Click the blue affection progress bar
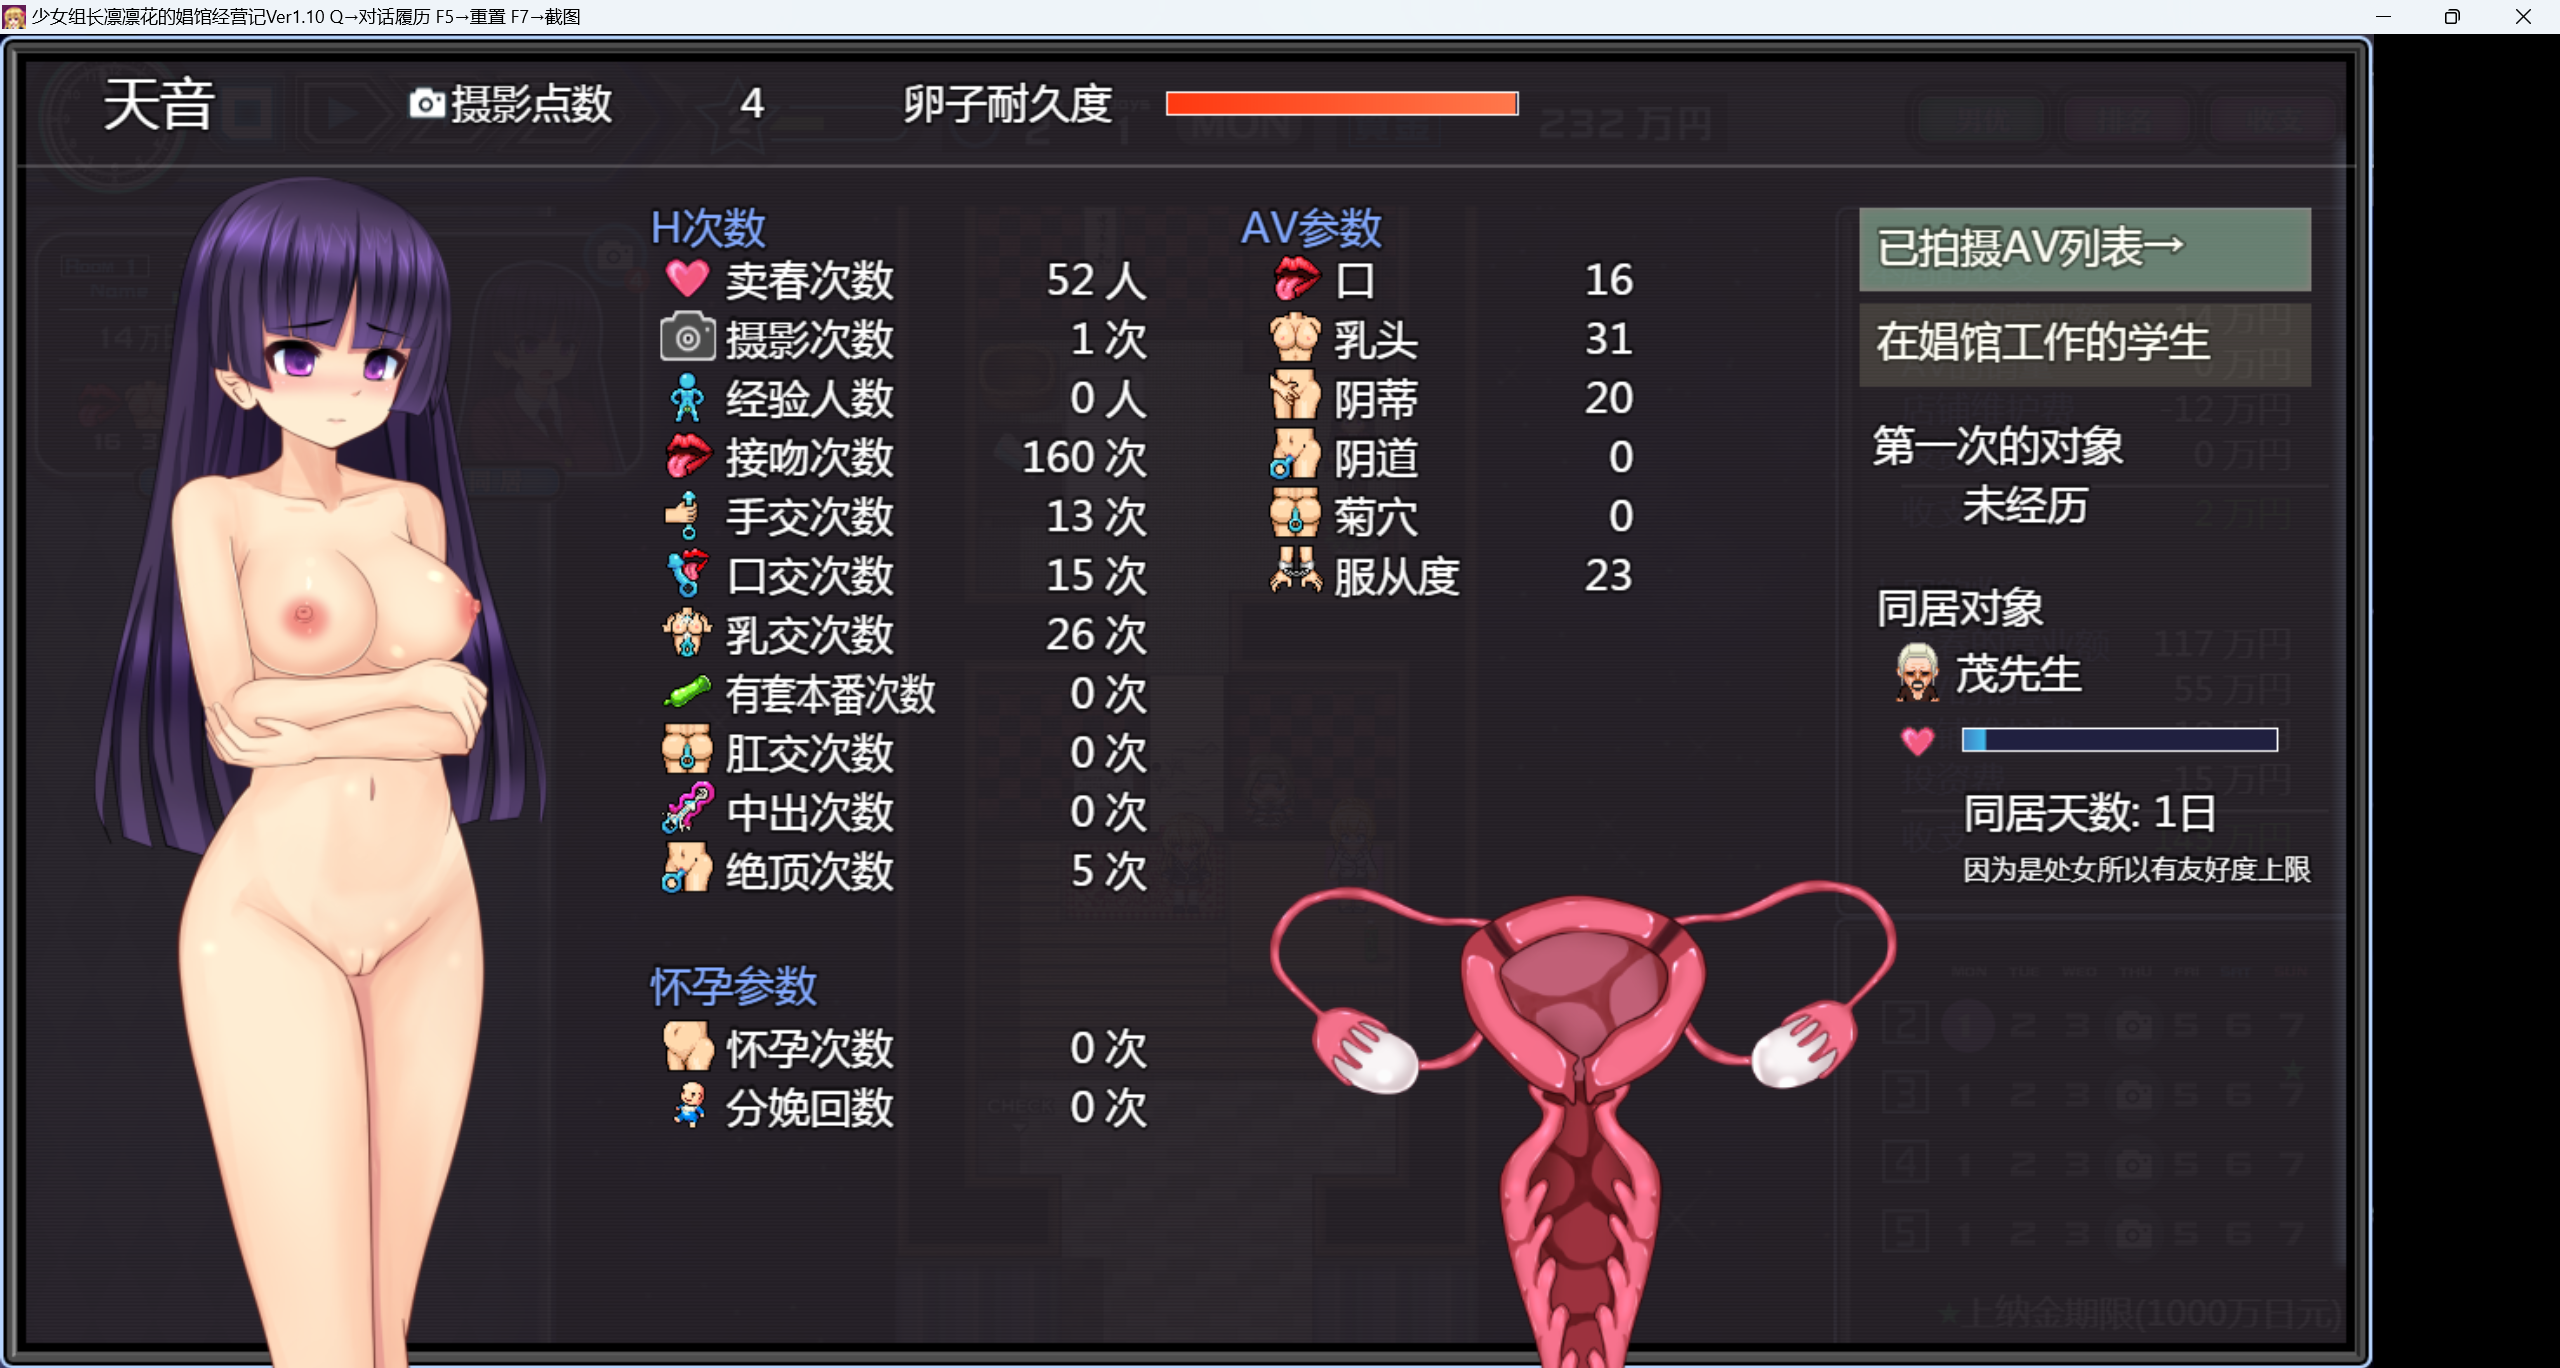This screenshot has height=1368, width=2560. [2119, 740]
